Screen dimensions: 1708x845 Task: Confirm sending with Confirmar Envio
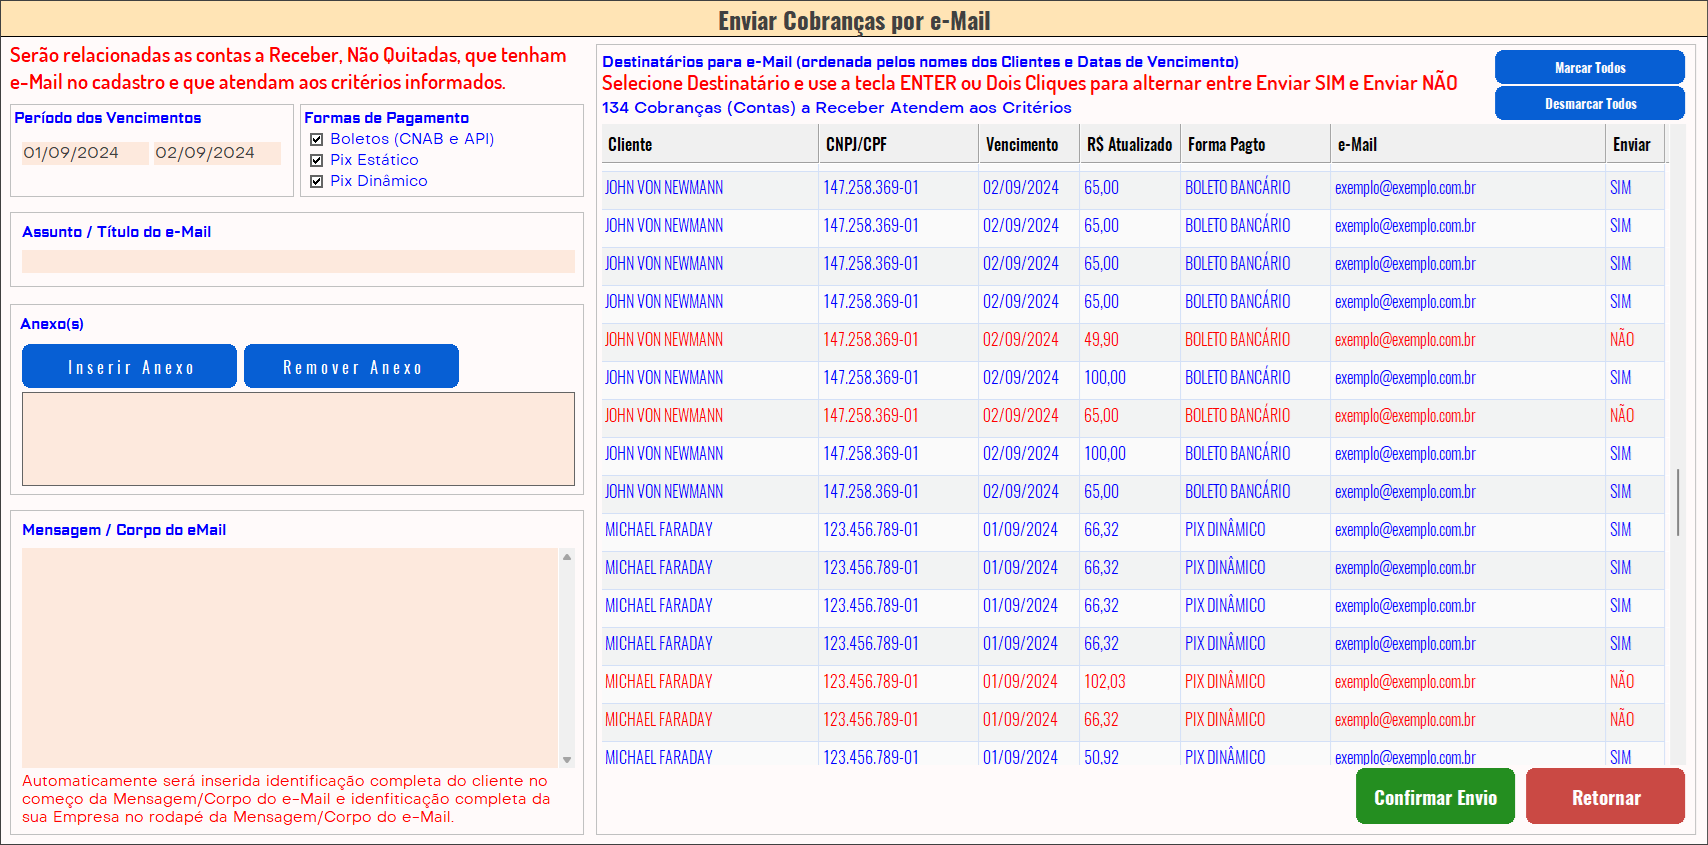click(x=1435, y=797)
